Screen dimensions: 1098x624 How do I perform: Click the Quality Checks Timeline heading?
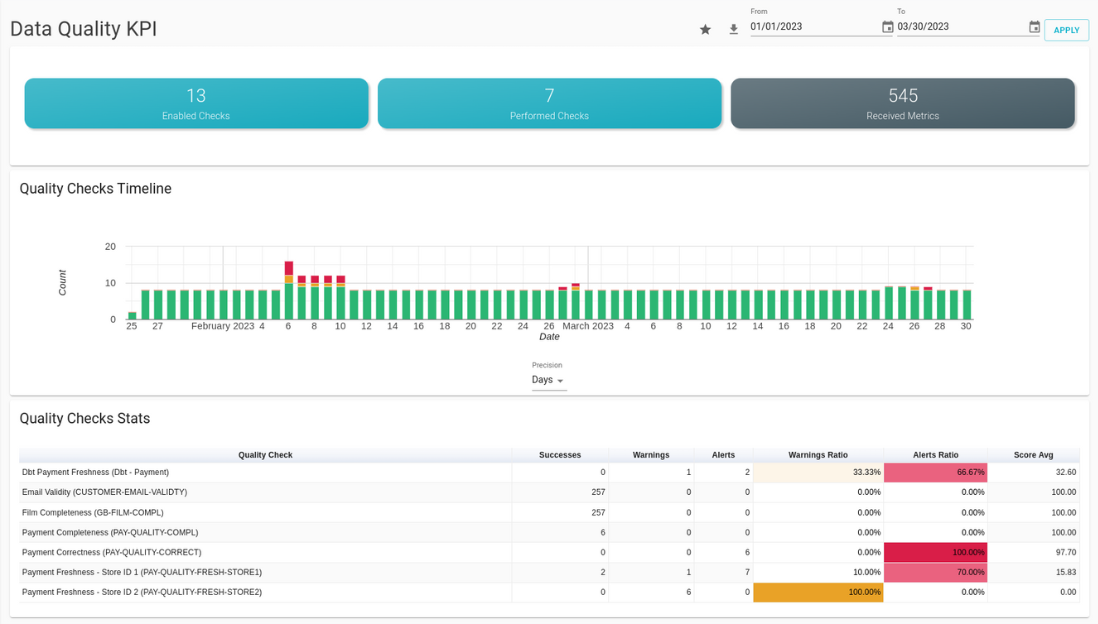click(x=95, y=188)
